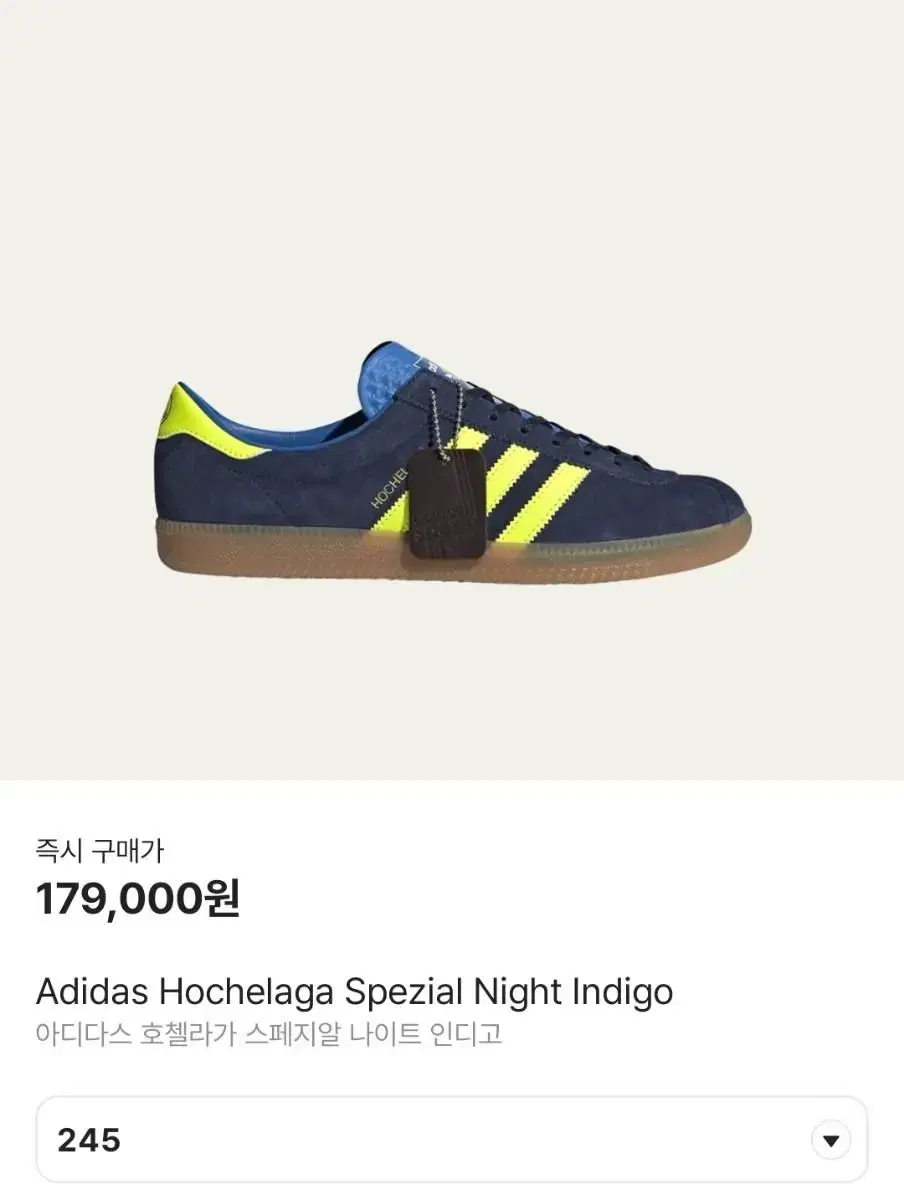904x1200 pixels.
Task: Click the 즉시 구매가 label
Action: point(99,851)
